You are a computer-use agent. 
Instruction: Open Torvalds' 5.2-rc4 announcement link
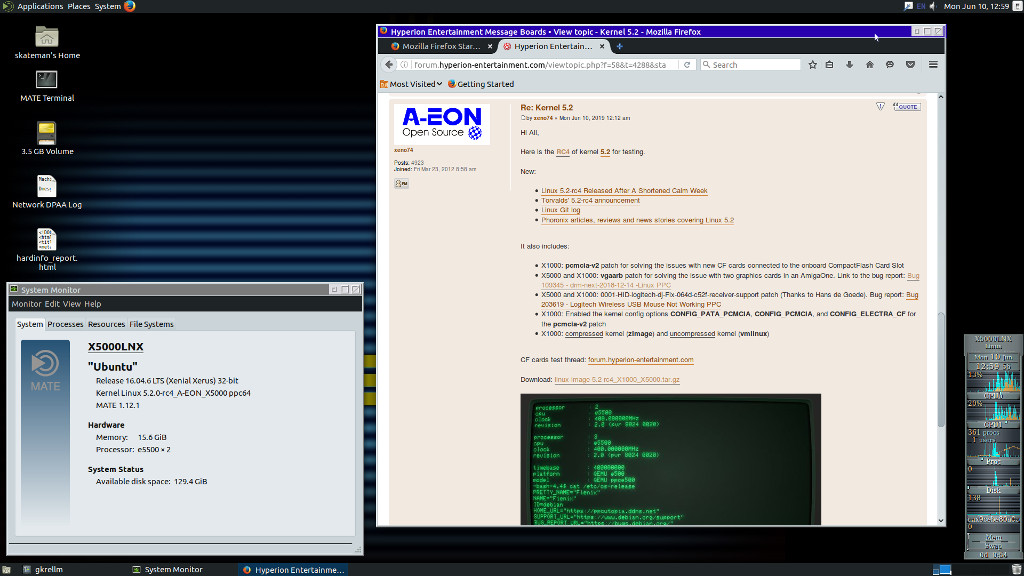tap(590, 200)
